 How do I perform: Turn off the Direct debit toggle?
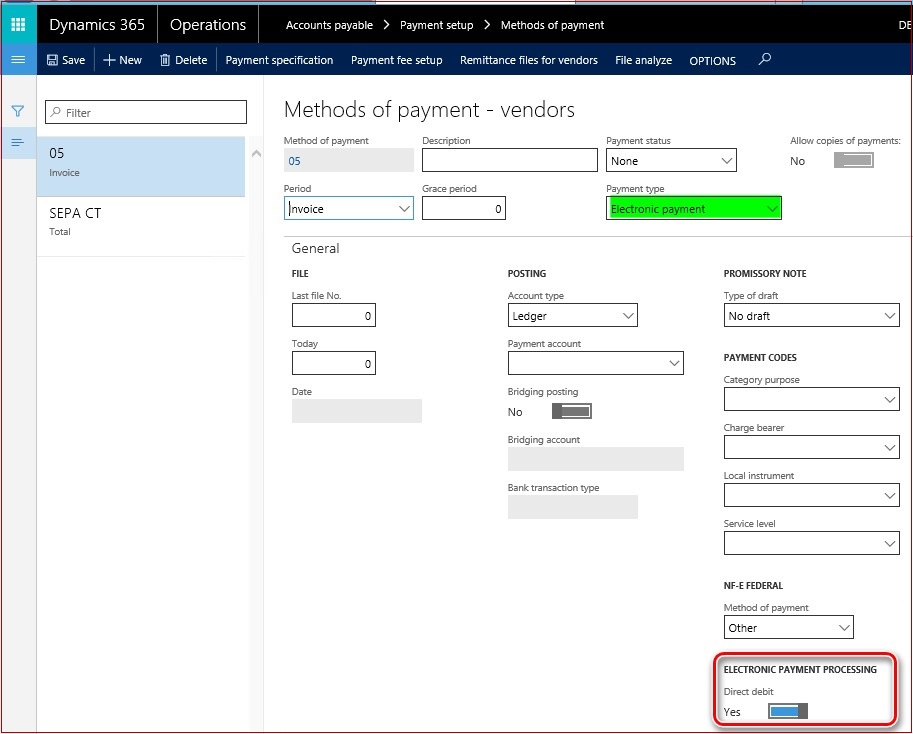[788, 711]
